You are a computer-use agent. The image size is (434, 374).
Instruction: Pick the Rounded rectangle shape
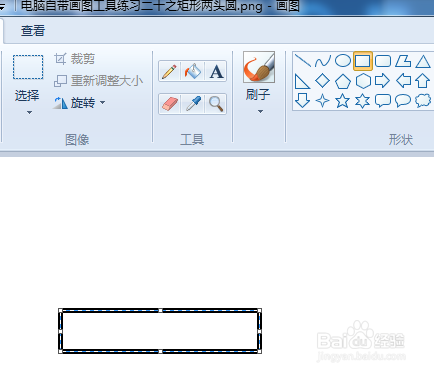click(383, 61)
